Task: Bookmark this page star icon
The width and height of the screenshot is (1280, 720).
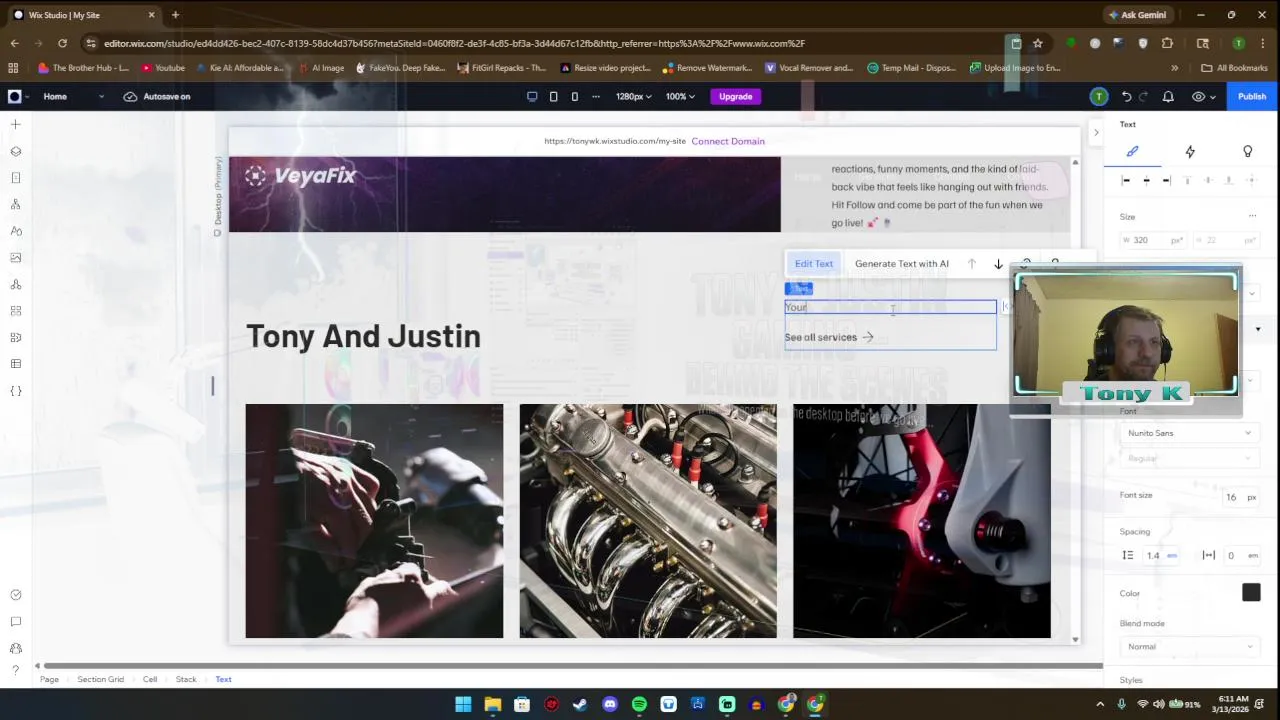Action: pyautogui.click(x=1038, y=43)
